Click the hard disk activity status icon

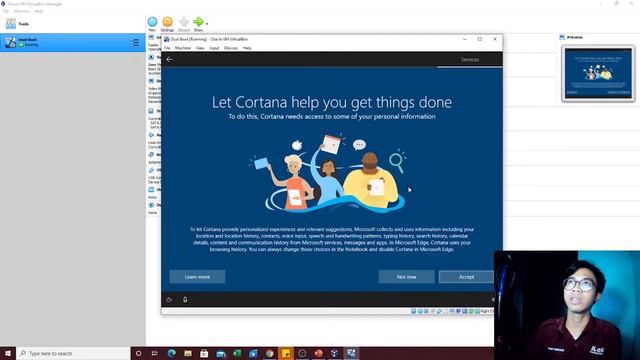[x=413, y=311]
